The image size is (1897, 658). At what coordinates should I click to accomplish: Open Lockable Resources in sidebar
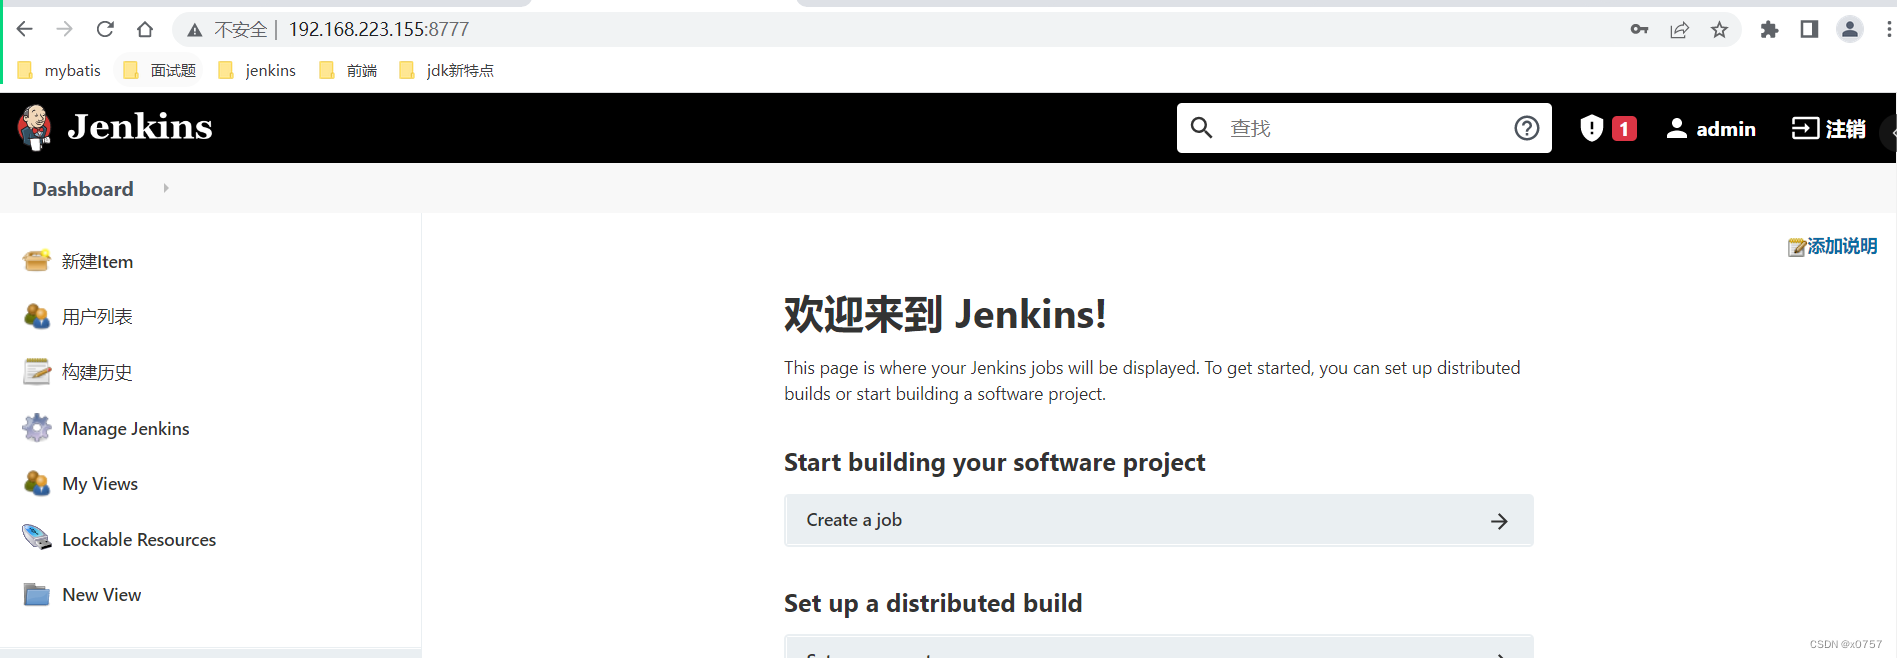point(139,539)
